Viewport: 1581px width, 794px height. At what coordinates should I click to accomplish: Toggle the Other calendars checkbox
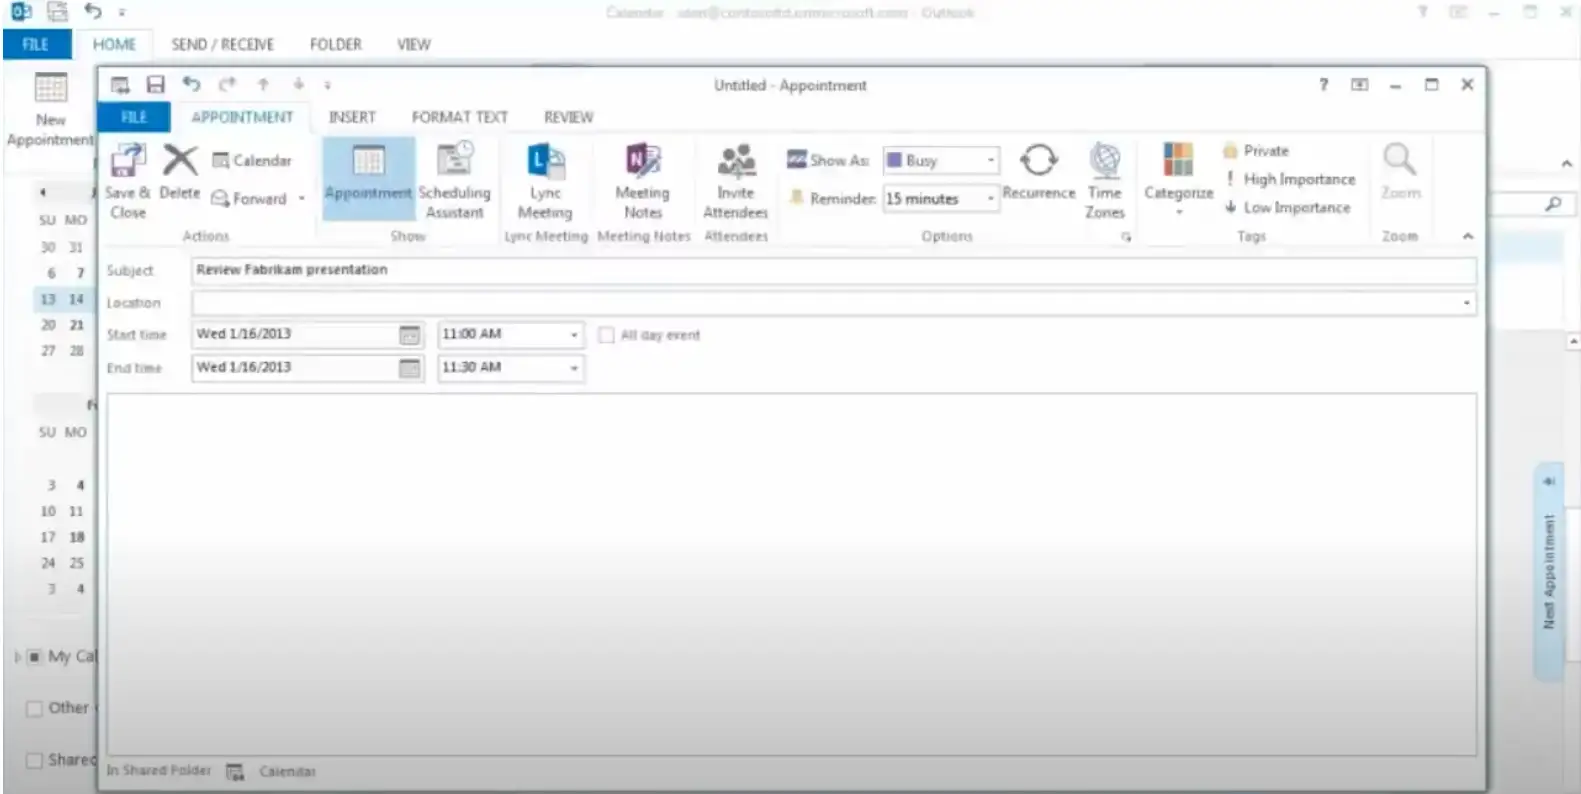point(34,708)
